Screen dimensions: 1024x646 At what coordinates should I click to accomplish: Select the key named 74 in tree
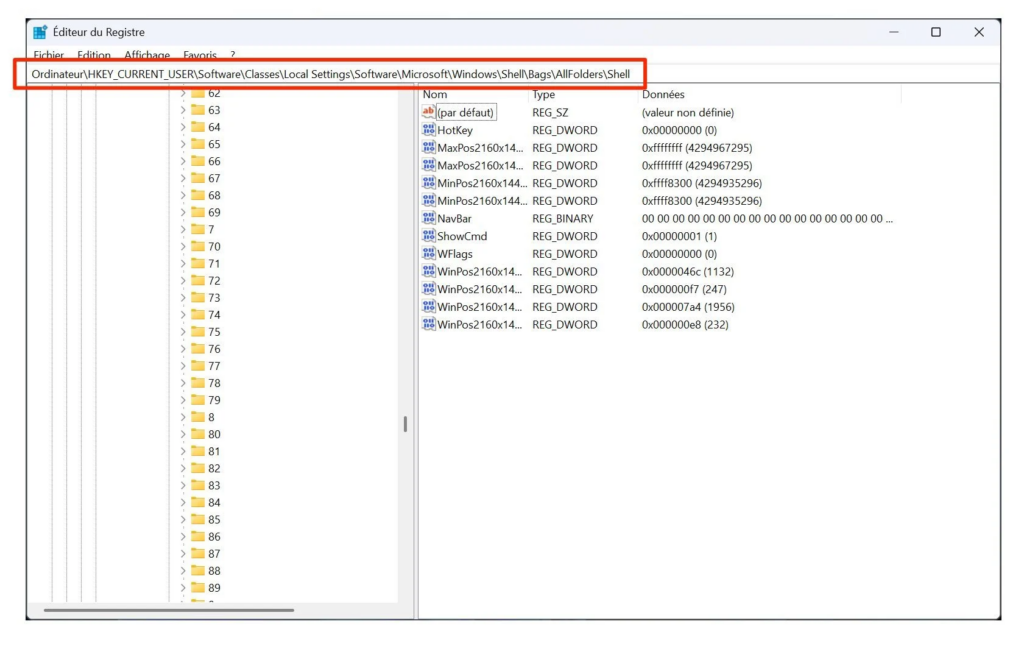pos(214,315)
